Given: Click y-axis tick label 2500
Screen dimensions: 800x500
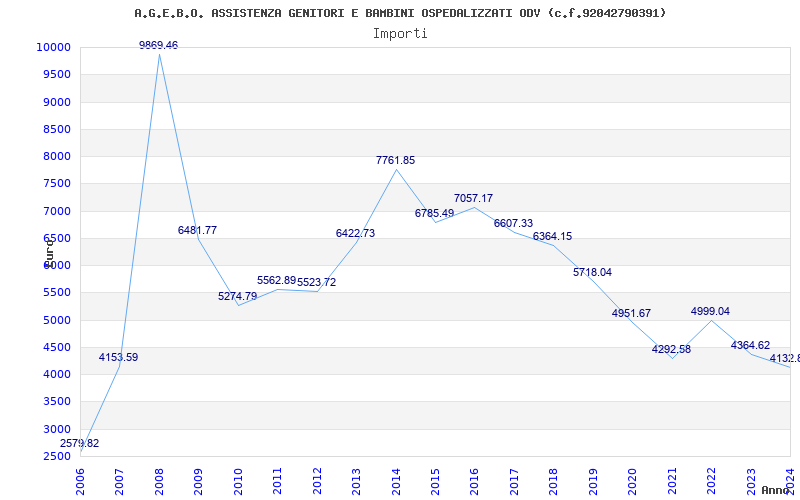Looking at the screenshot, I should point(57,456).
